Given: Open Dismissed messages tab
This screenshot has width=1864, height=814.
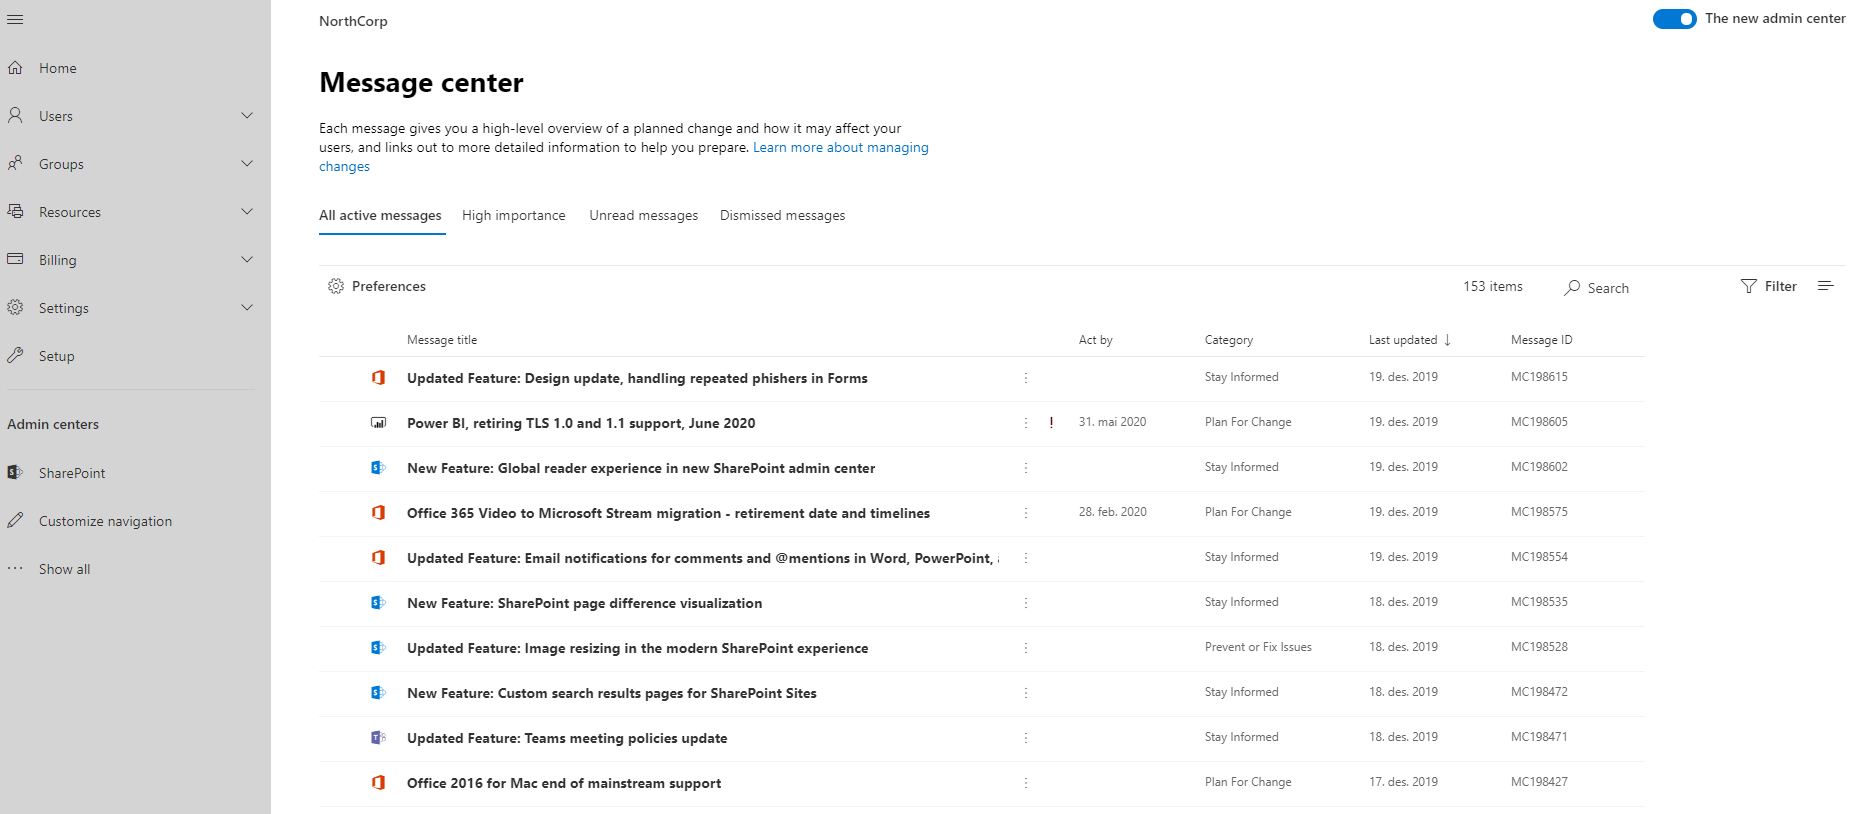Looking at the screenshot, I should coord(782,216).
